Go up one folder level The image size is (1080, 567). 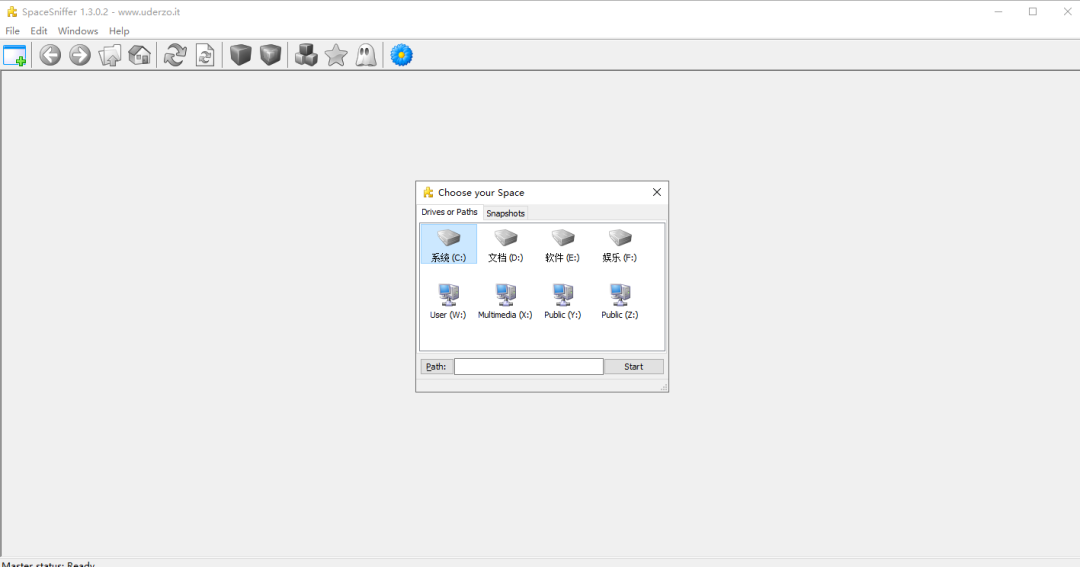click(110, 55)
